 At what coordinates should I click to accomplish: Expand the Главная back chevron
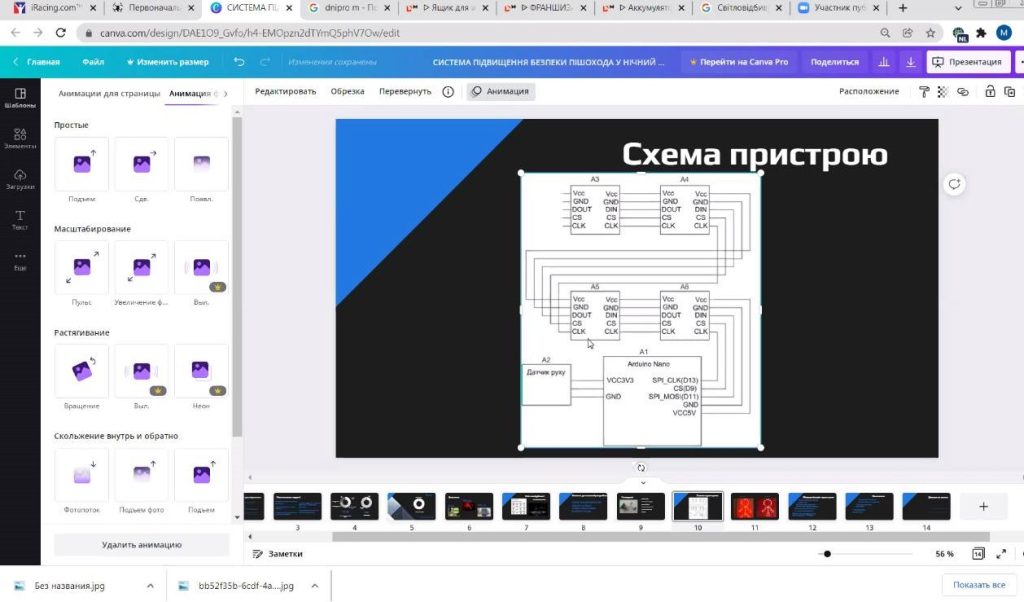pos(16,62)
